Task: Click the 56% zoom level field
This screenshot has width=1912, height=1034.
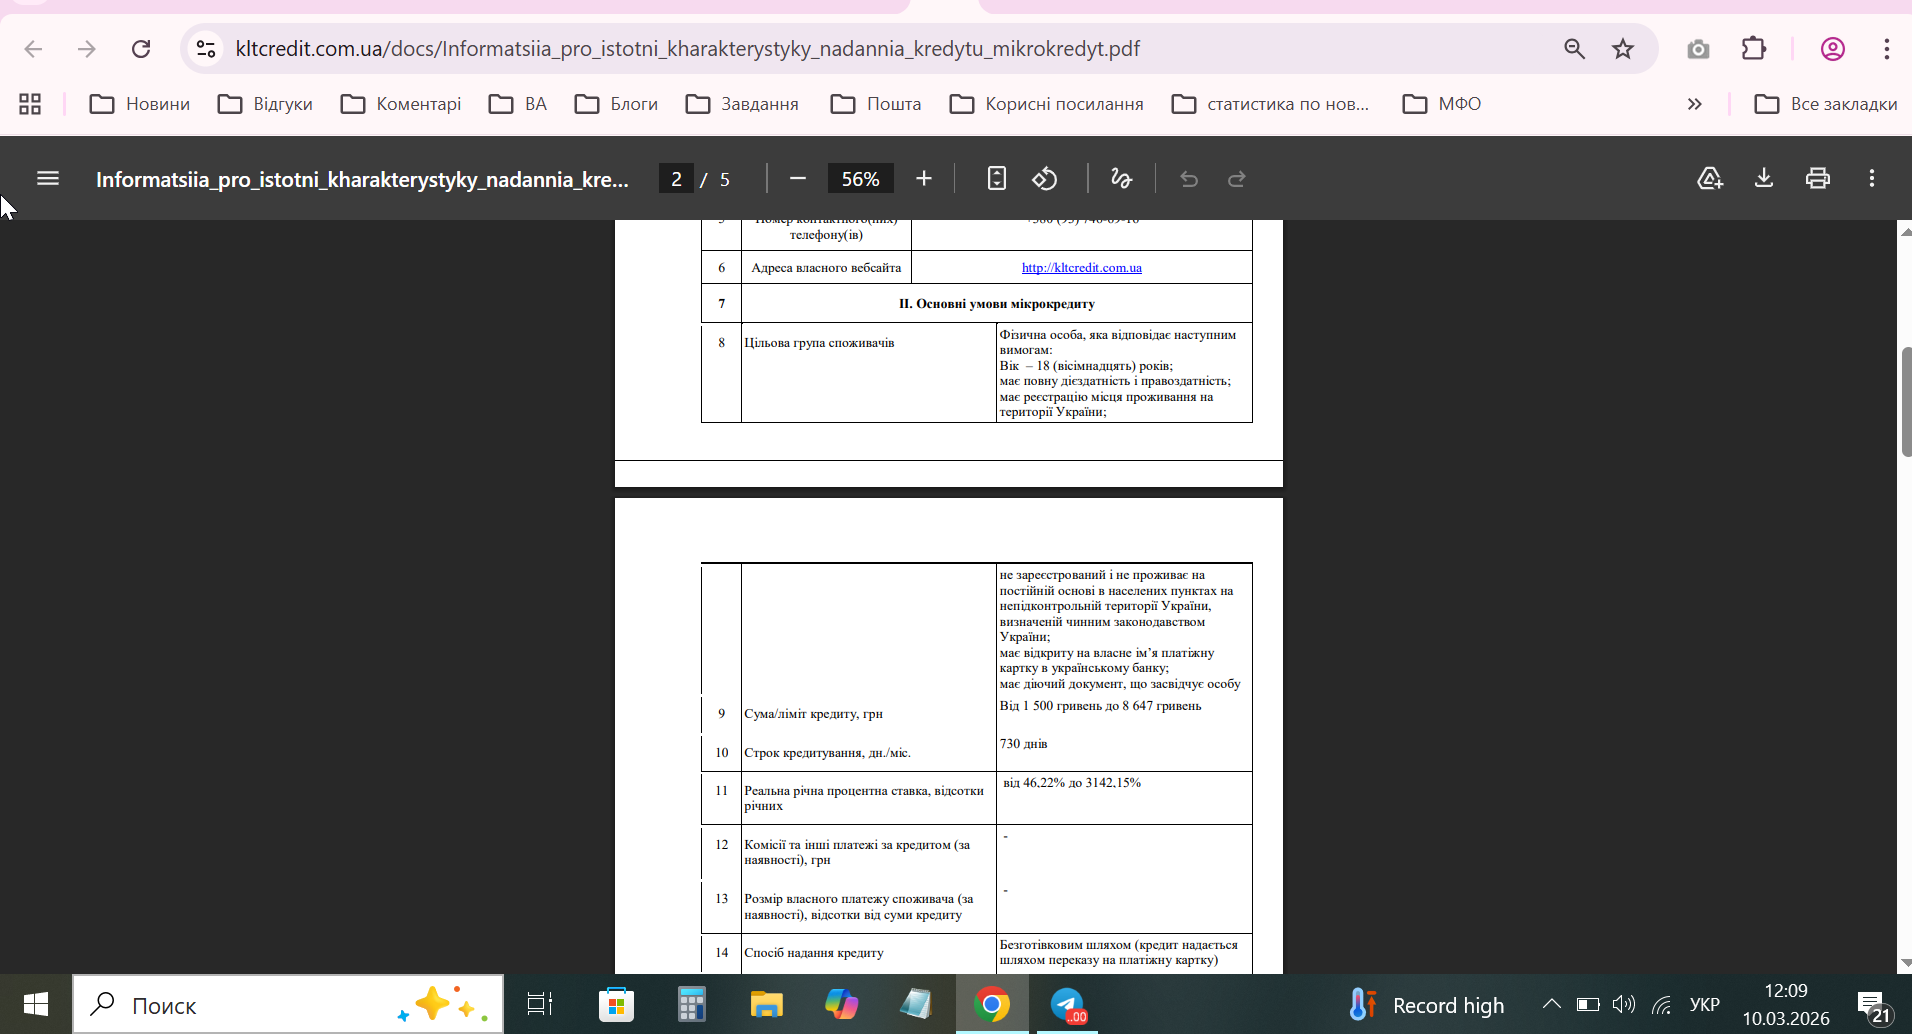Action: click(x=860, y=179)
